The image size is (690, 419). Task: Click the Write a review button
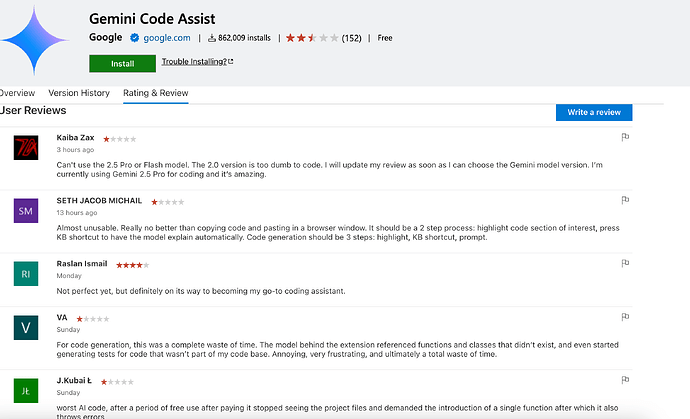coord(594,112)
